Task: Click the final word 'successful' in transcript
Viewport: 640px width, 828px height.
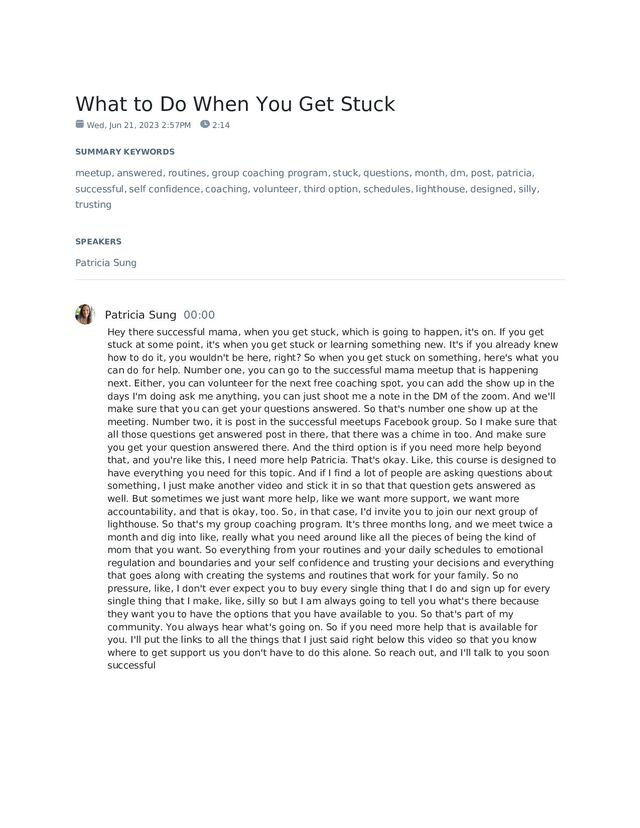Action: click(131, 665)
